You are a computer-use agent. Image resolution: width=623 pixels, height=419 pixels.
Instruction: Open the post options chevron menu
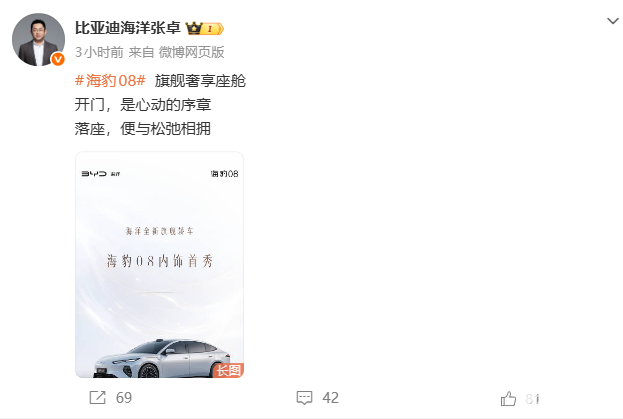coord(613,21)
